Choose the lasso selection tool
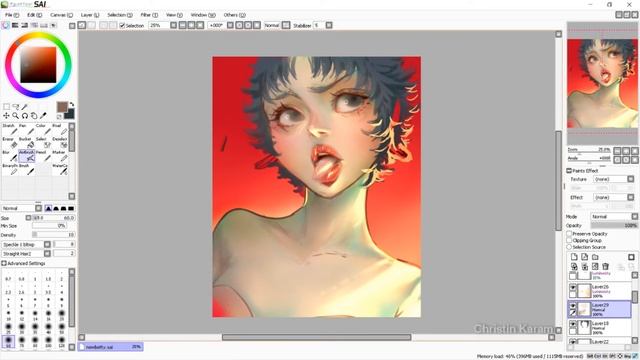 pos(16,107)
